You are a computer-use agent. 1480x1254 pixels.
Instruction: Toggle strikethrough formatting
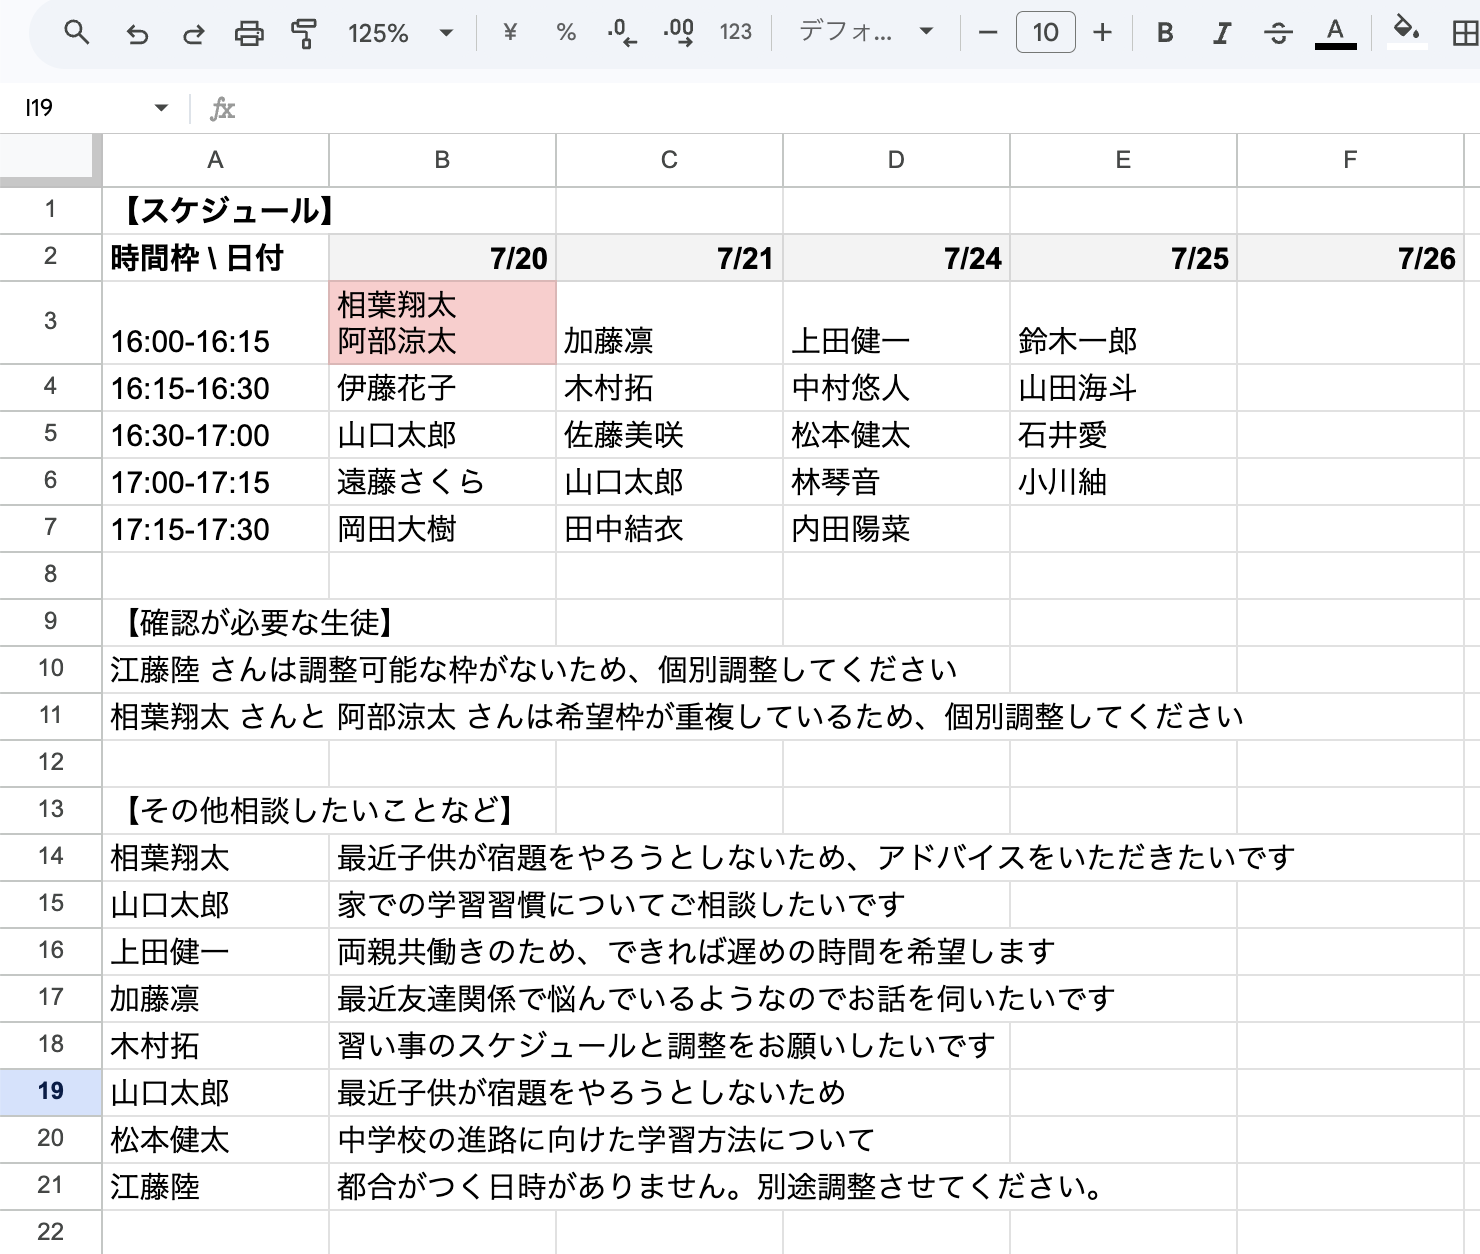coord(1277,33)
